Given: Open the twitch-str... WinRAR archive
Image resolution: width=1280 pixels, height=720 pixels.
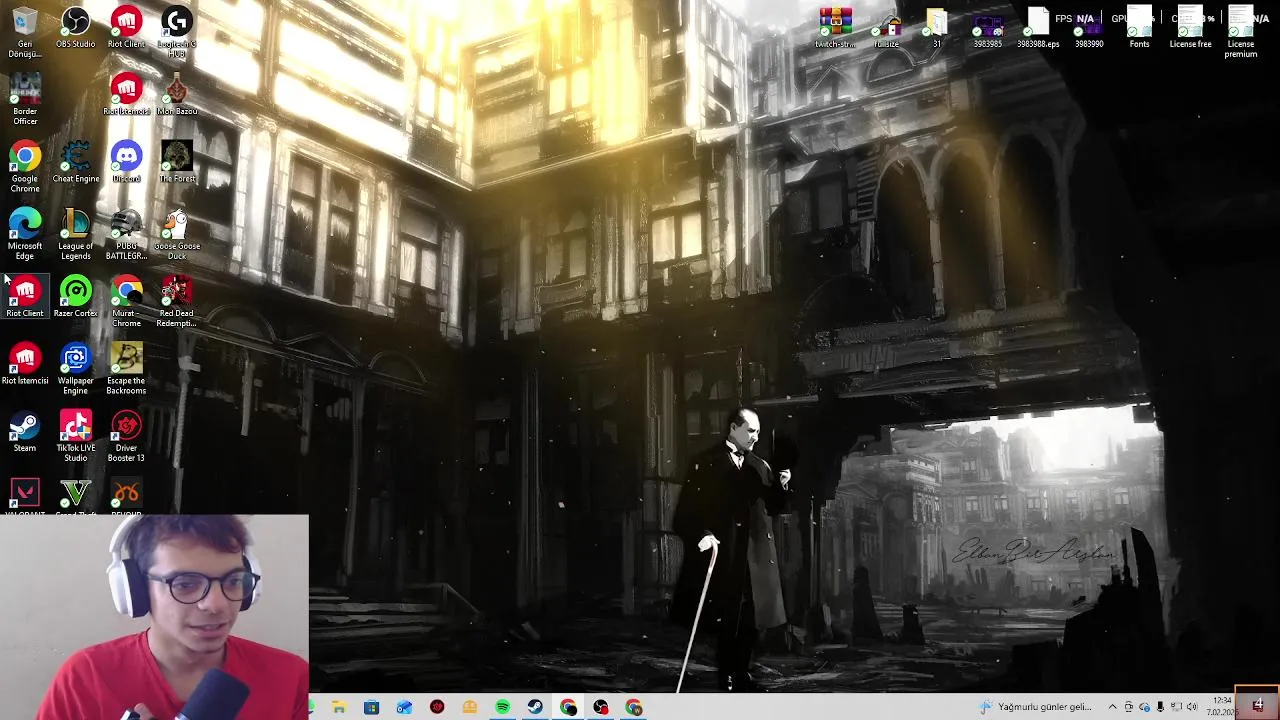Looking at the screenshot, I should coord(836,27).
